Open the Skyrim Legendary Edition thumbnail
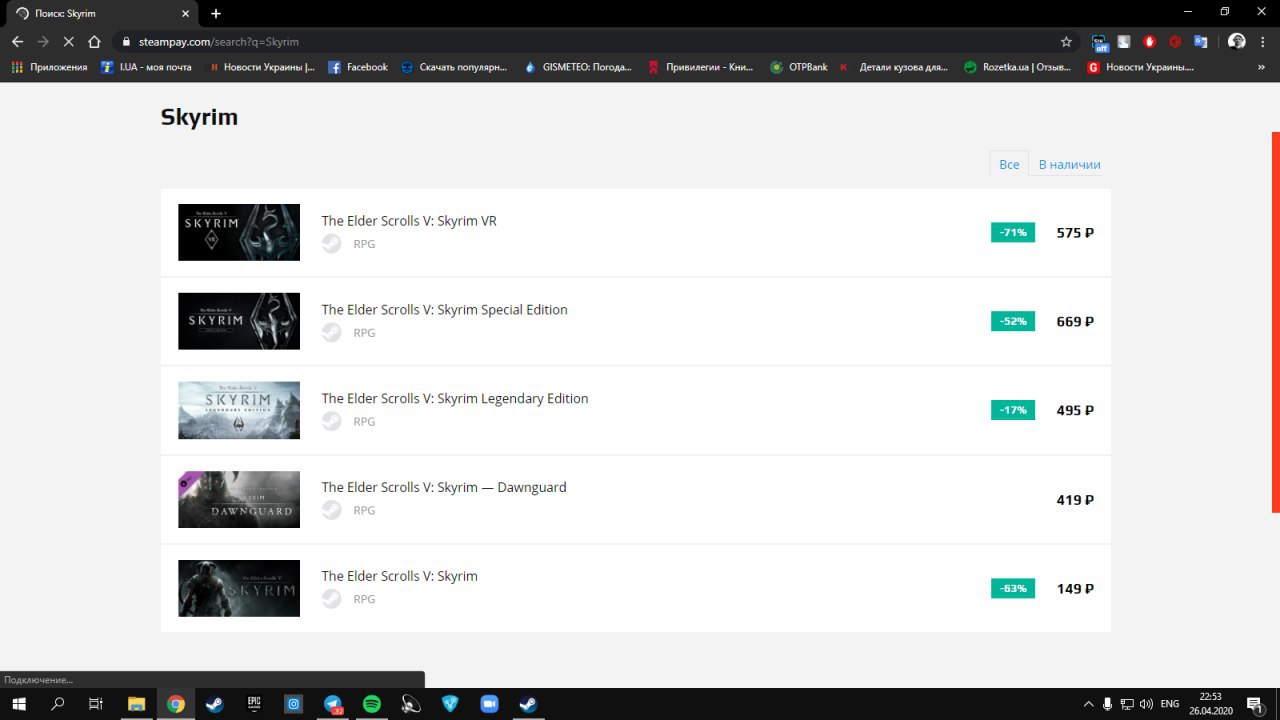The image size is (1280, 720). tap(239, 410)
